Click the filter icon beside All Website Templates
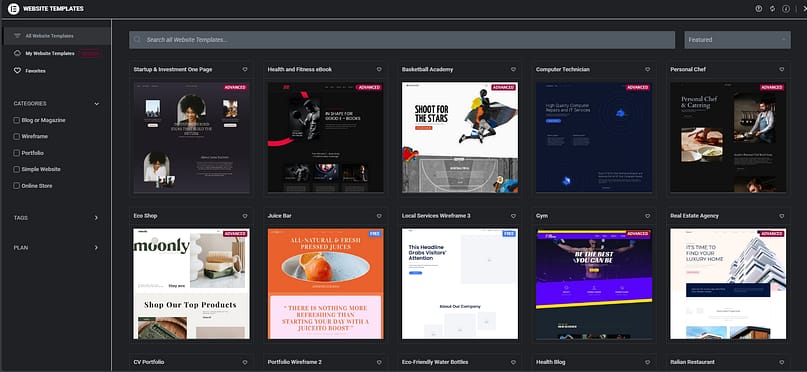The image size is (807, 372). point(17,36)
